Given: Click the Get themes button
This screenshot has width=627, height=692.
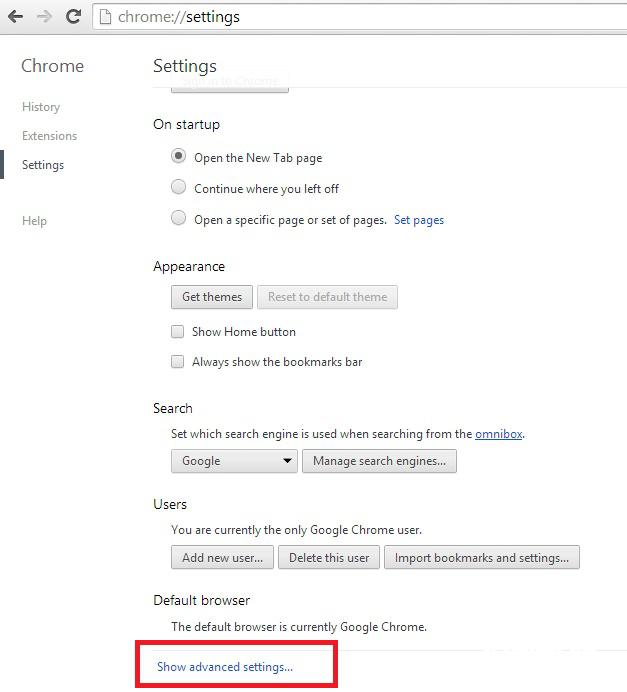Looking at the screenshot, I should pyautogui.click(x=212, y=297).
